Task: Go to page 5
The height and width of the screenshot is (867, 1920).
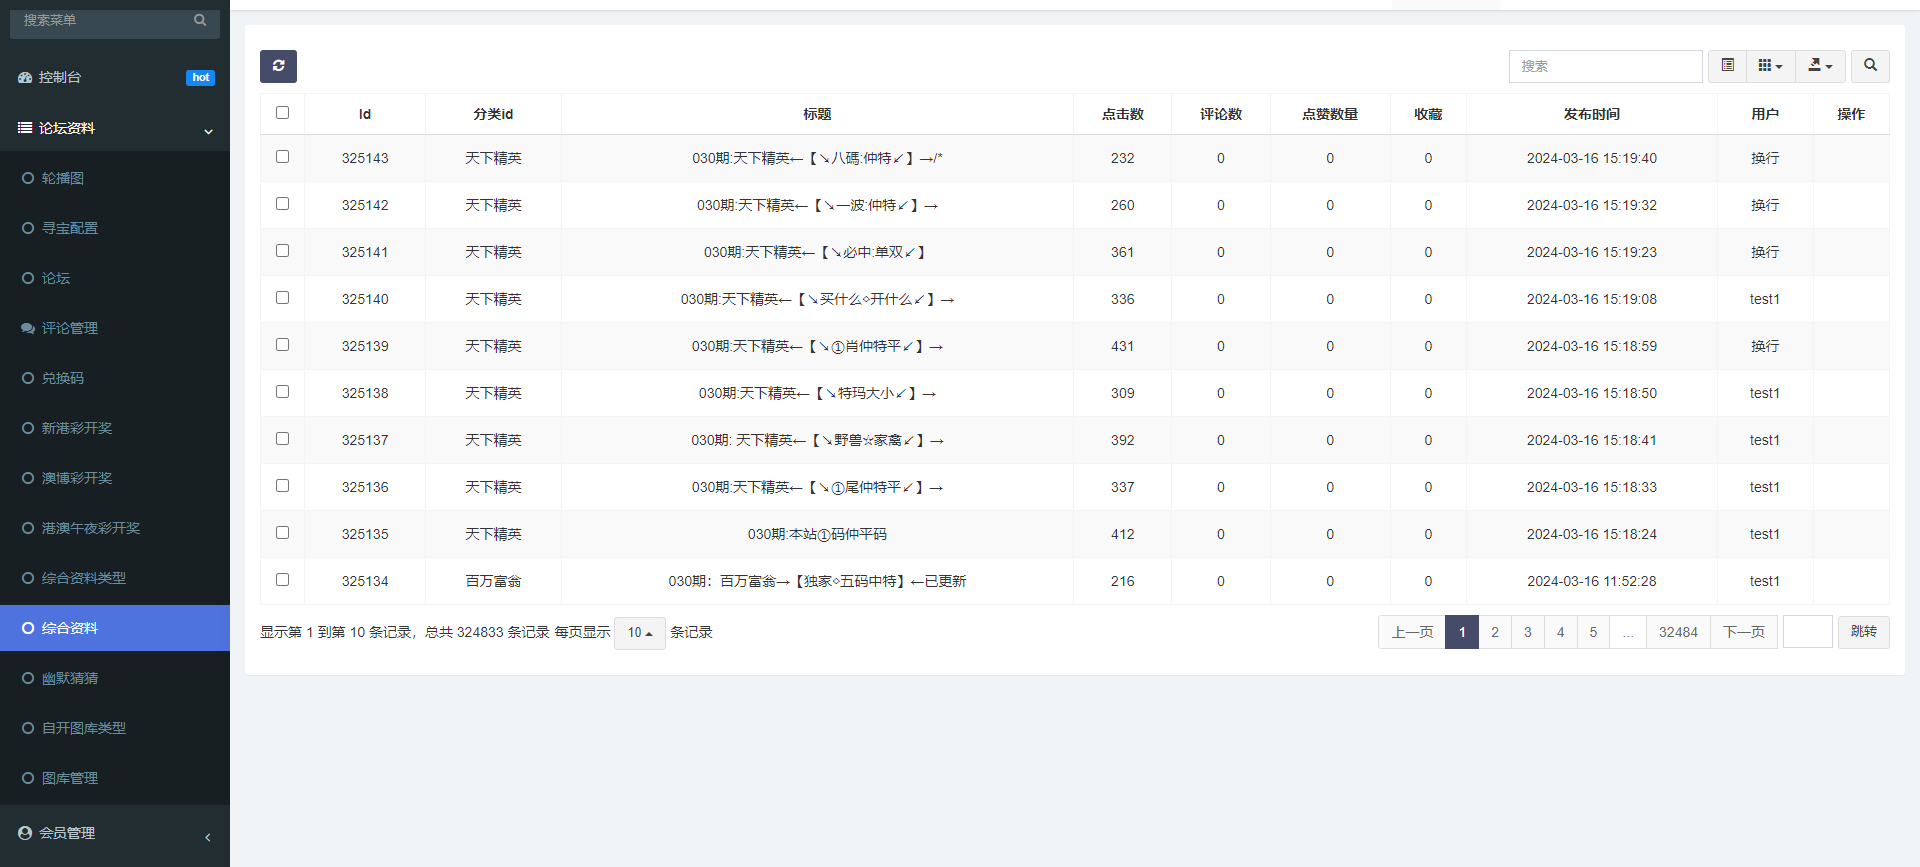Action: click(x=1593, y=632)
